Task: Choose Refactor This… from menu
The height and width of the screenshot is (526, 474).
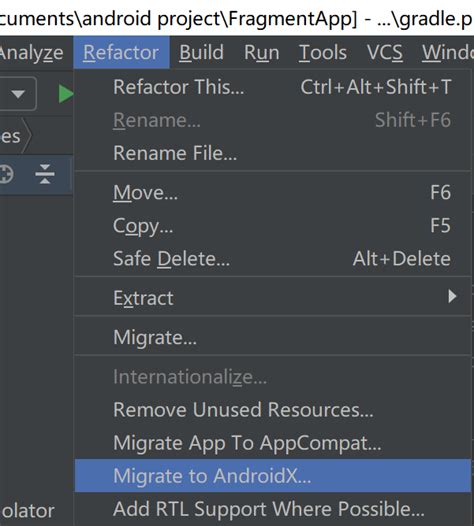Action: [x=272, y=87]
